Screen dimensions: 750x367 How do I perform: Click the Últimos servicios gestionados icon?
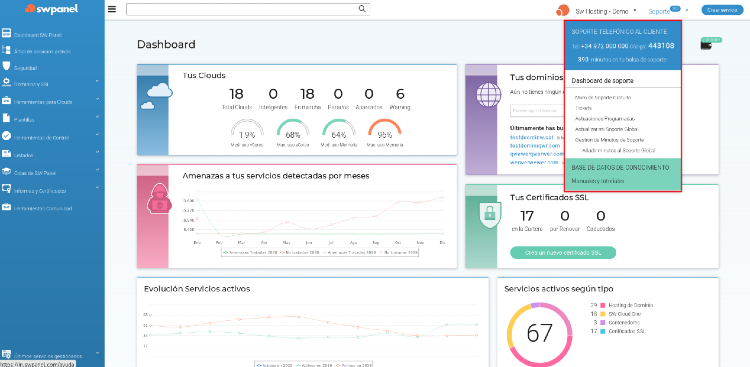pyautogui.click(x=6, y=355)
